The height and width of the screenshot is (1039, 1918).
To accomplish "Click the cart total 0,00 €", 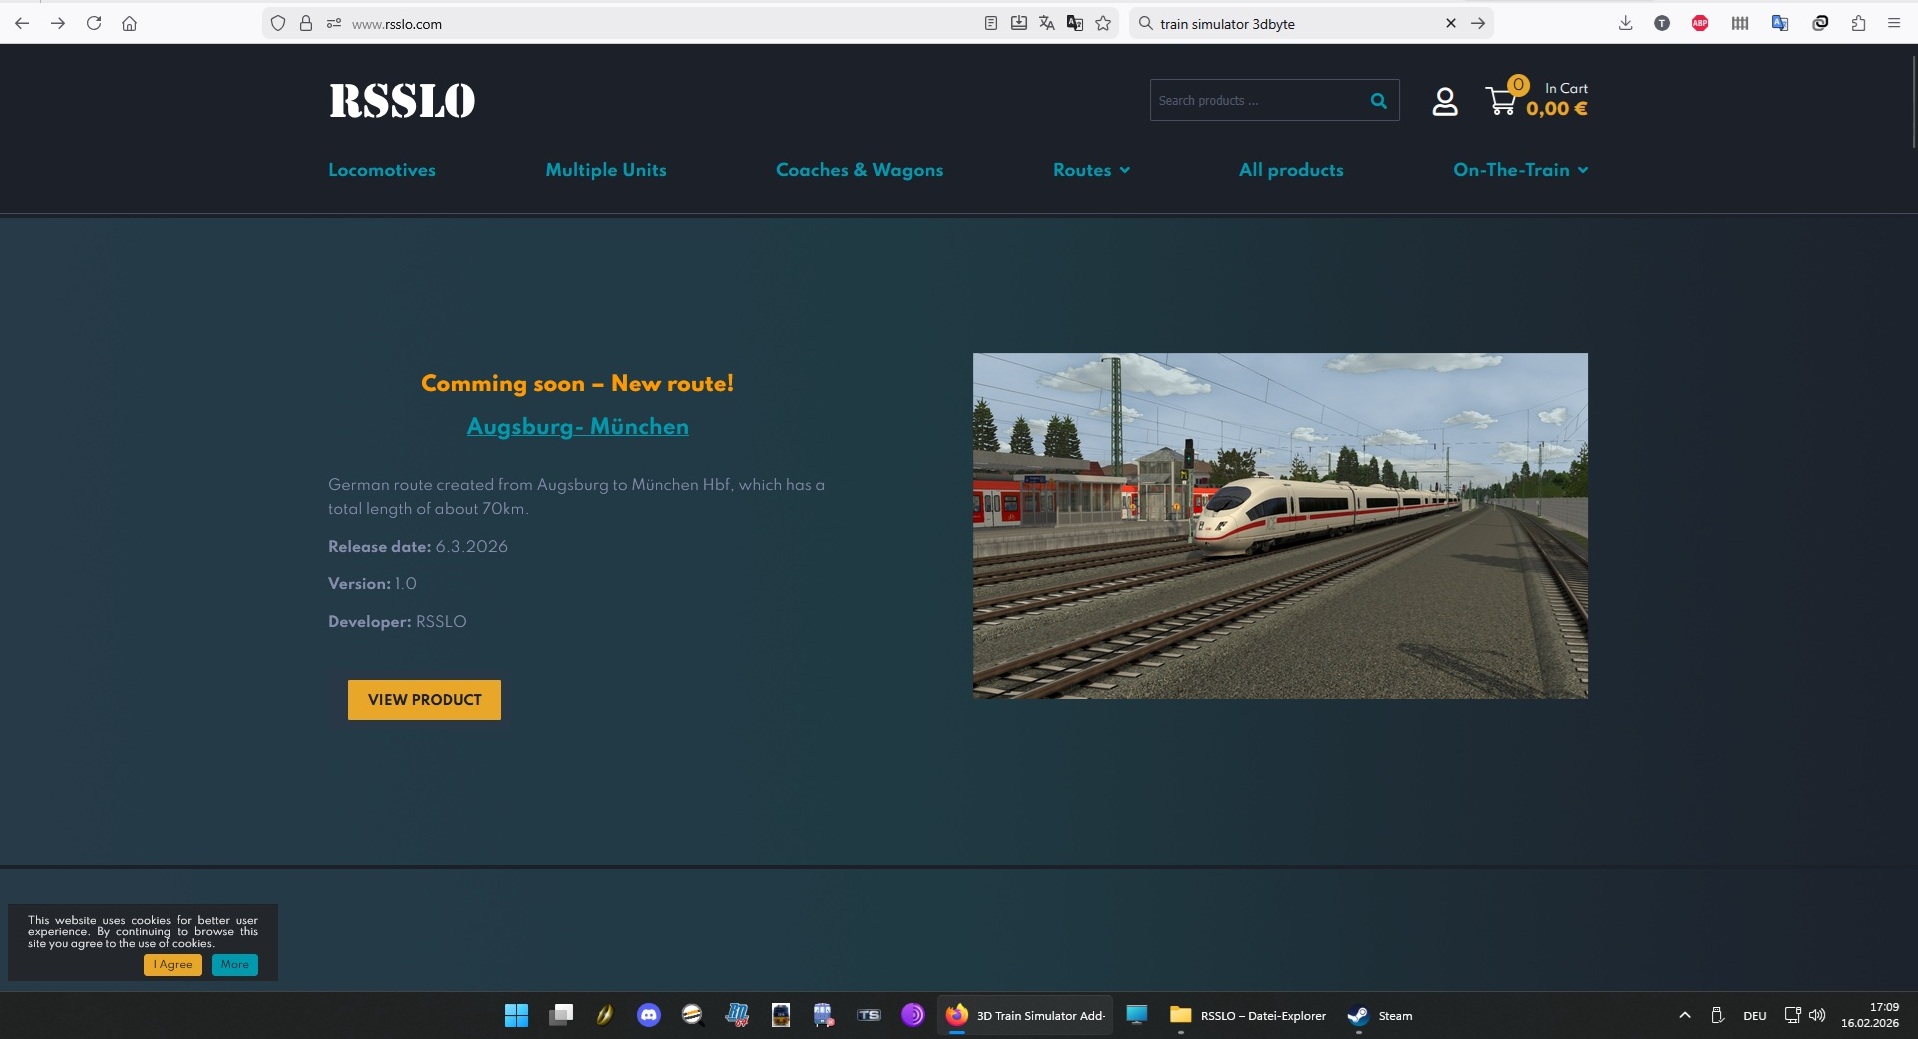I will (1556, 109).
